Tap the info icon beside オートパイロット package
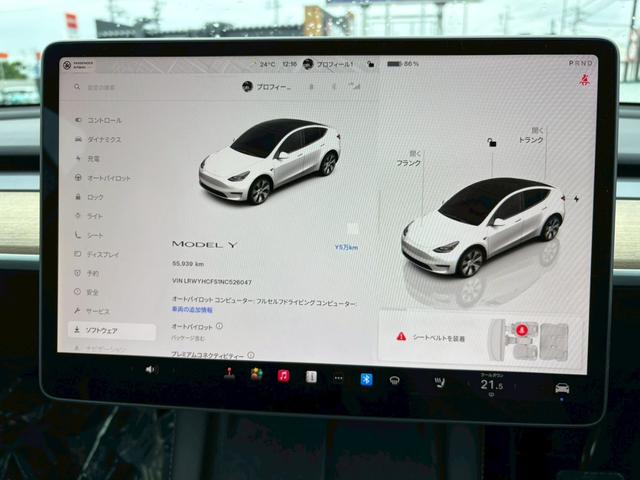The height and width of the screenshot is (480, 640). click(219, 326)
